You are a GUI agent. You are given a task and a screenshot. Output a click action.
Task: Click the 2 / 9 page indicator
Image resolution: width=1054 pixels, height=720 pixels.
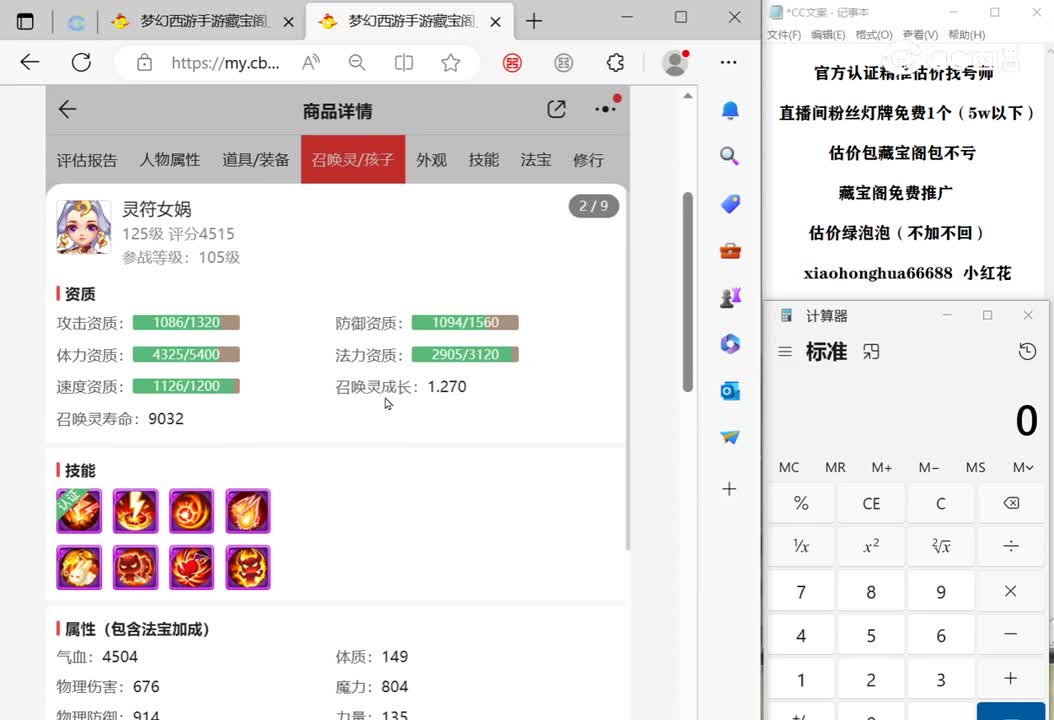click(594, 206)
